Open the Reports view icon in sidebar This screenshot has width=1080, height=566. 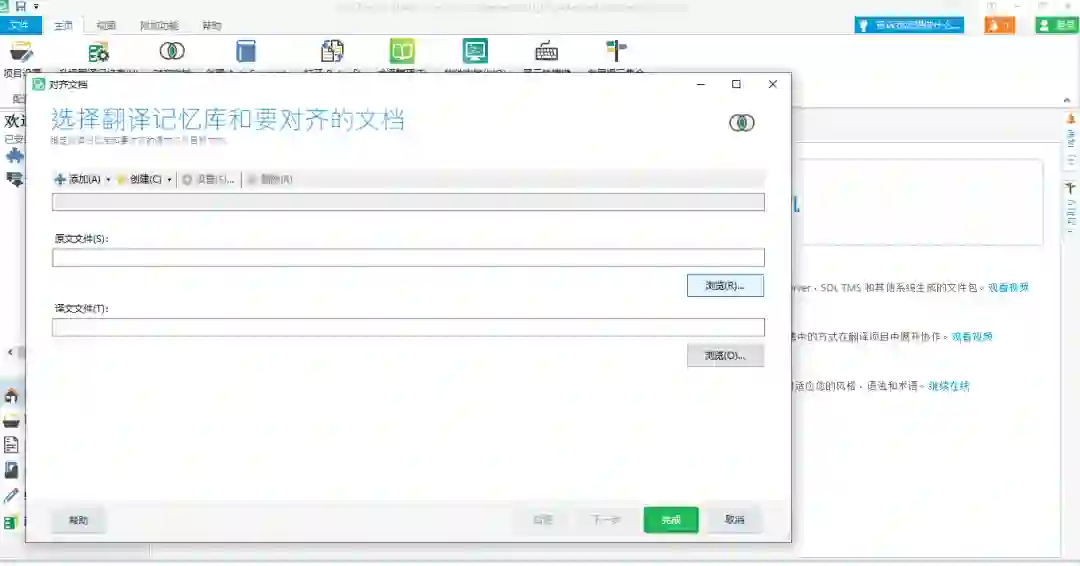click(x=11, y=470)
